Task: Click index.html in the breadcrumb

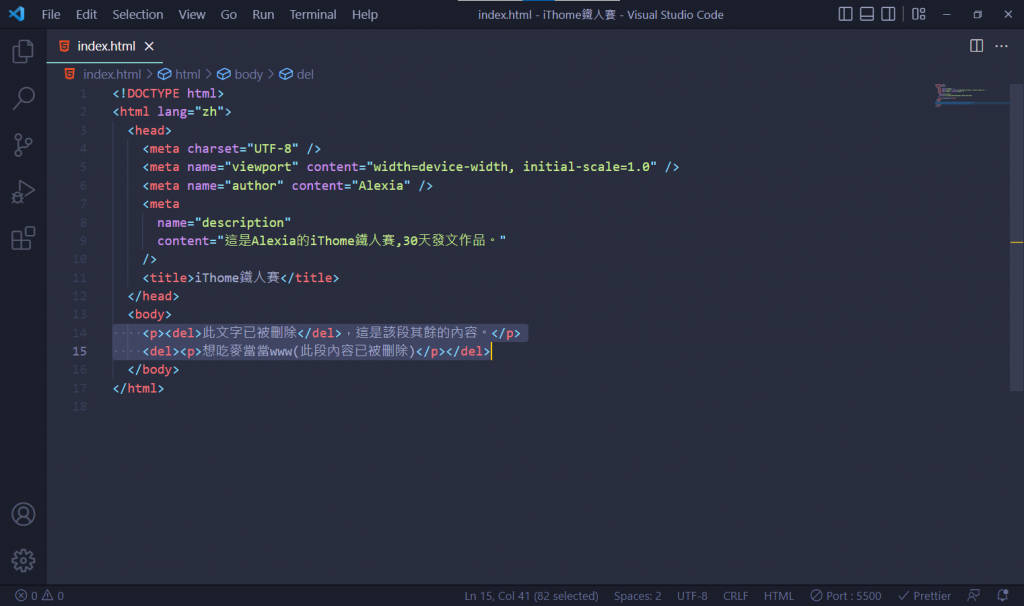Action: tap(112, 74)
